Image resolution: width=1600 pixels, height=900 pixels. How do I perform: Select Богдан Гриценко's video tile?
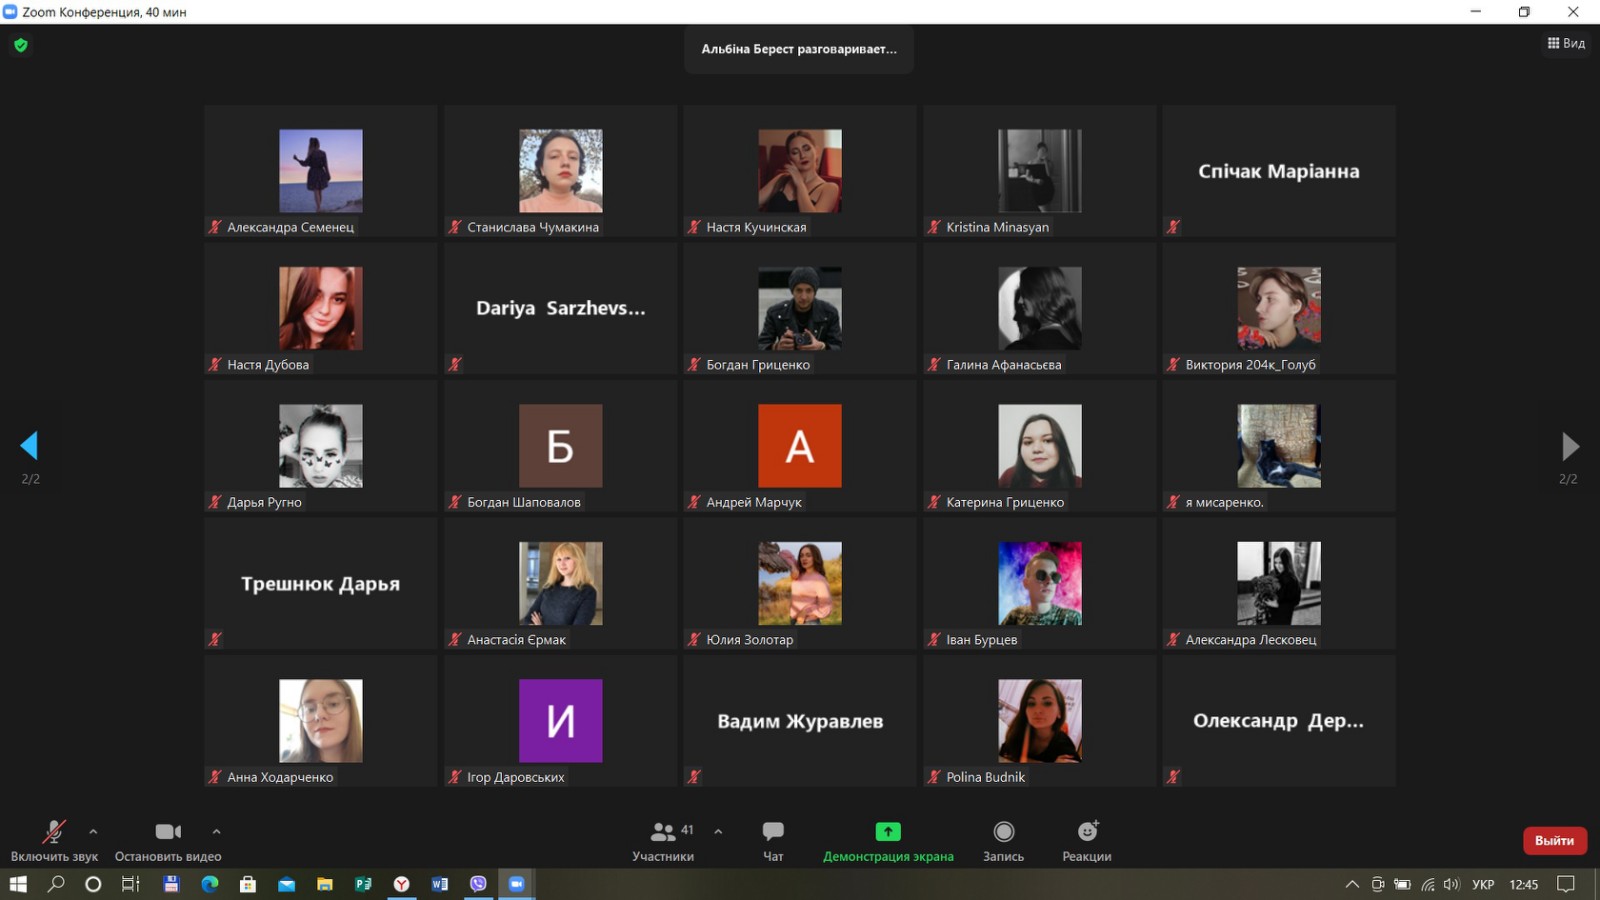point(799,309)
